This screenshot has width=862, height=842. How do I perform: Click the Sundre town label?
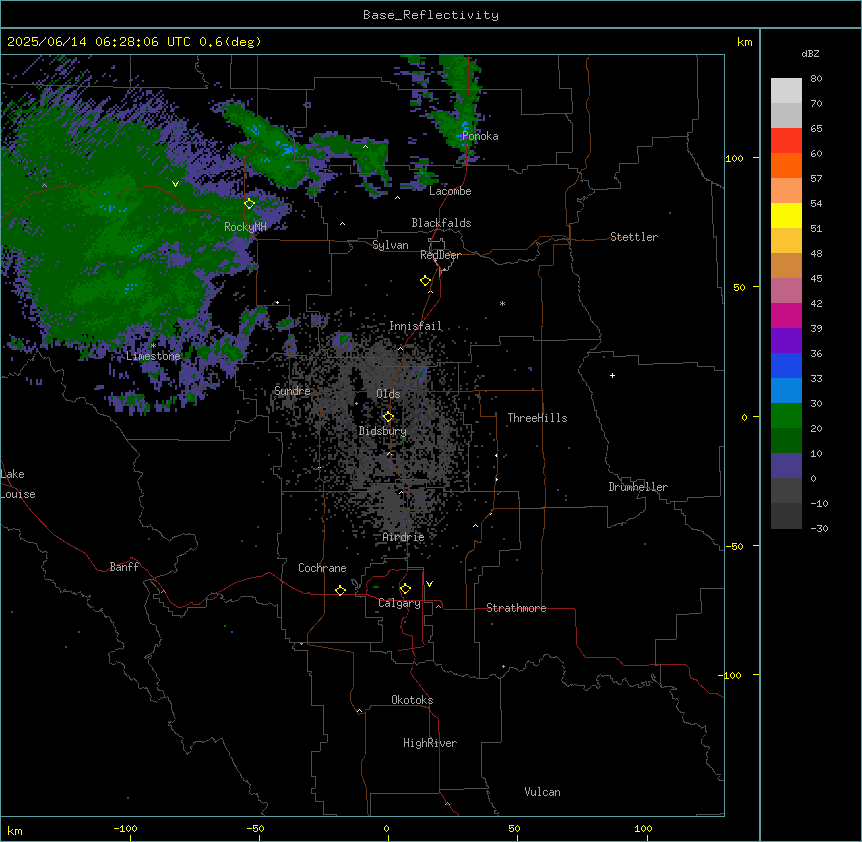point(292,391)
